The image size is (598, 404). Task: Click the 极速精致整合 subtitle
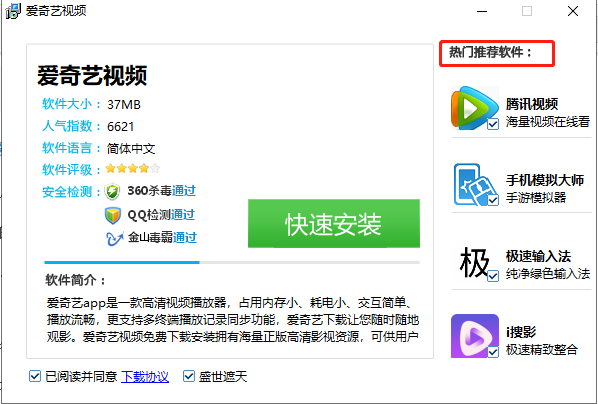click(542, 349)
